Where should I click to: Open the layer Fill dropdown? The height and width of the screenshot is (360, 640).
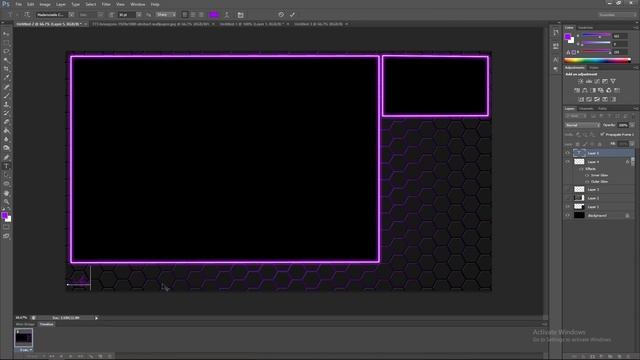click(632, 144)
